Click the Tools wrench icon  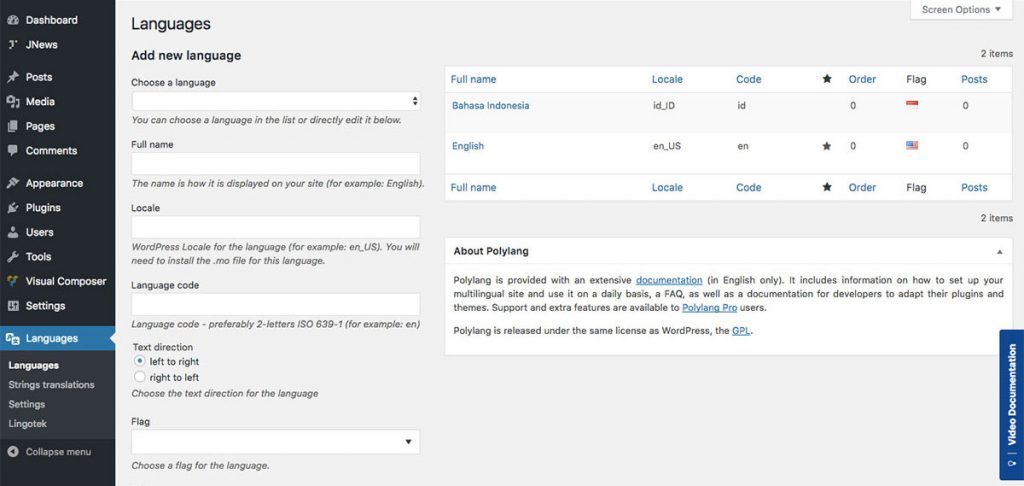13,257
